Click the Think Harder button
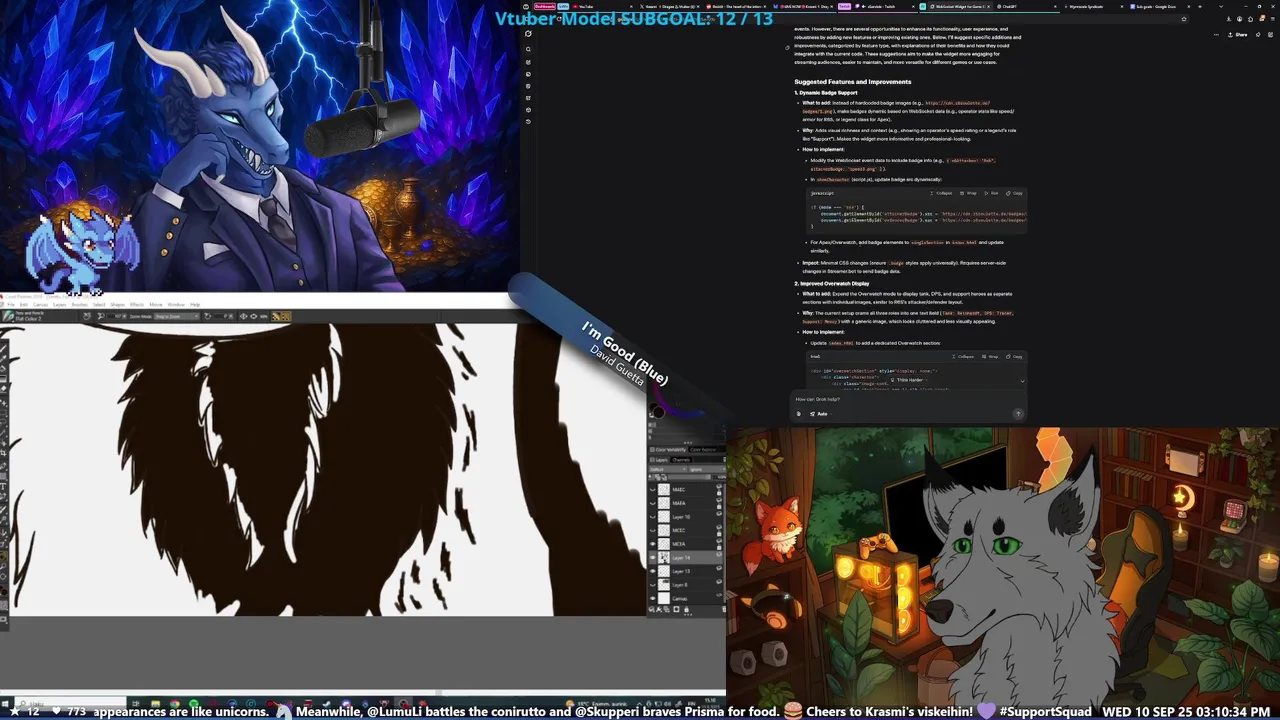 click(x=908, y=380)
